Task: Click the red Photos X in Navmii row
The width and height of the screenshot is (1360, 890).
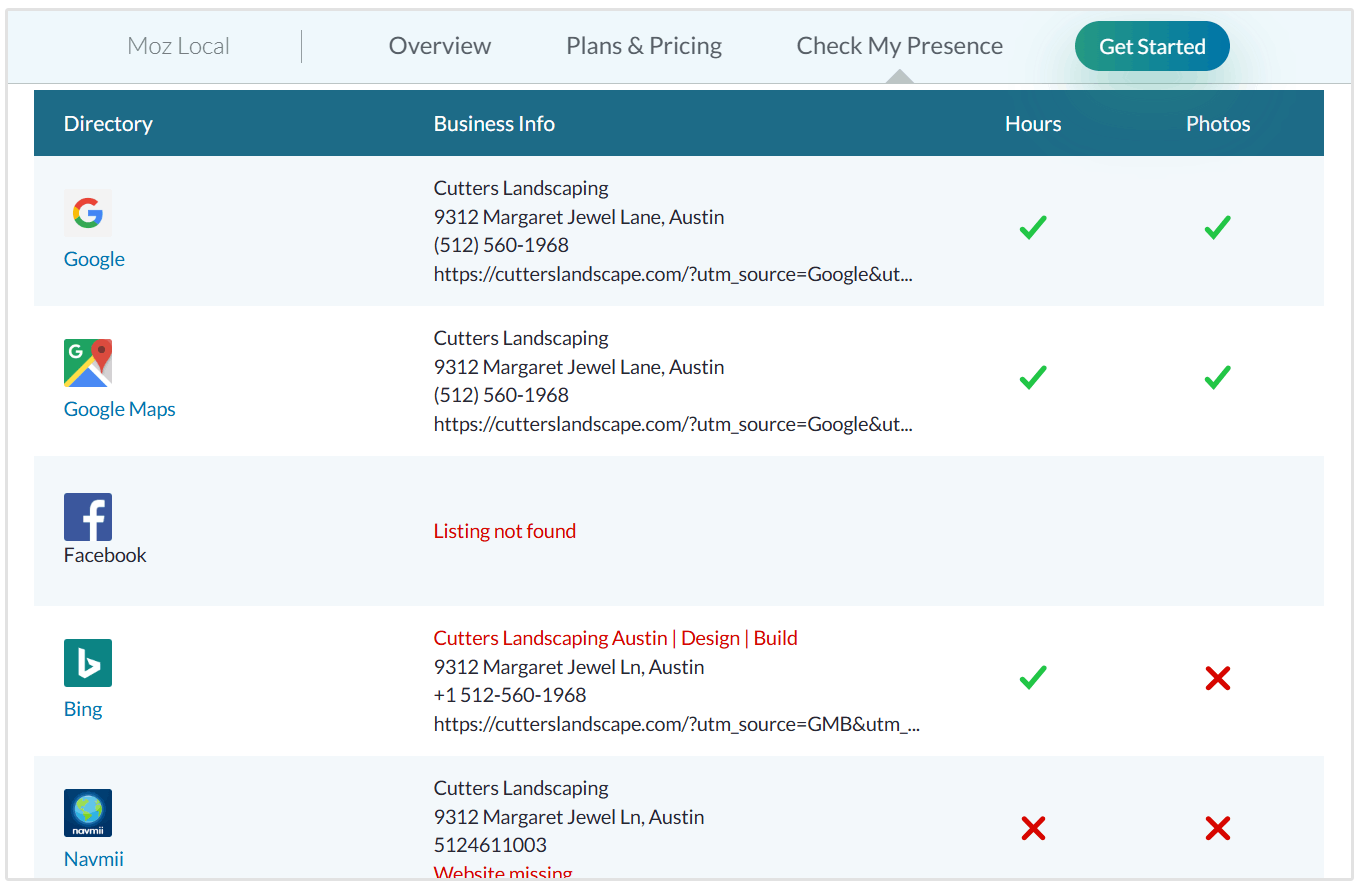Action: (x=1217, y=829)
